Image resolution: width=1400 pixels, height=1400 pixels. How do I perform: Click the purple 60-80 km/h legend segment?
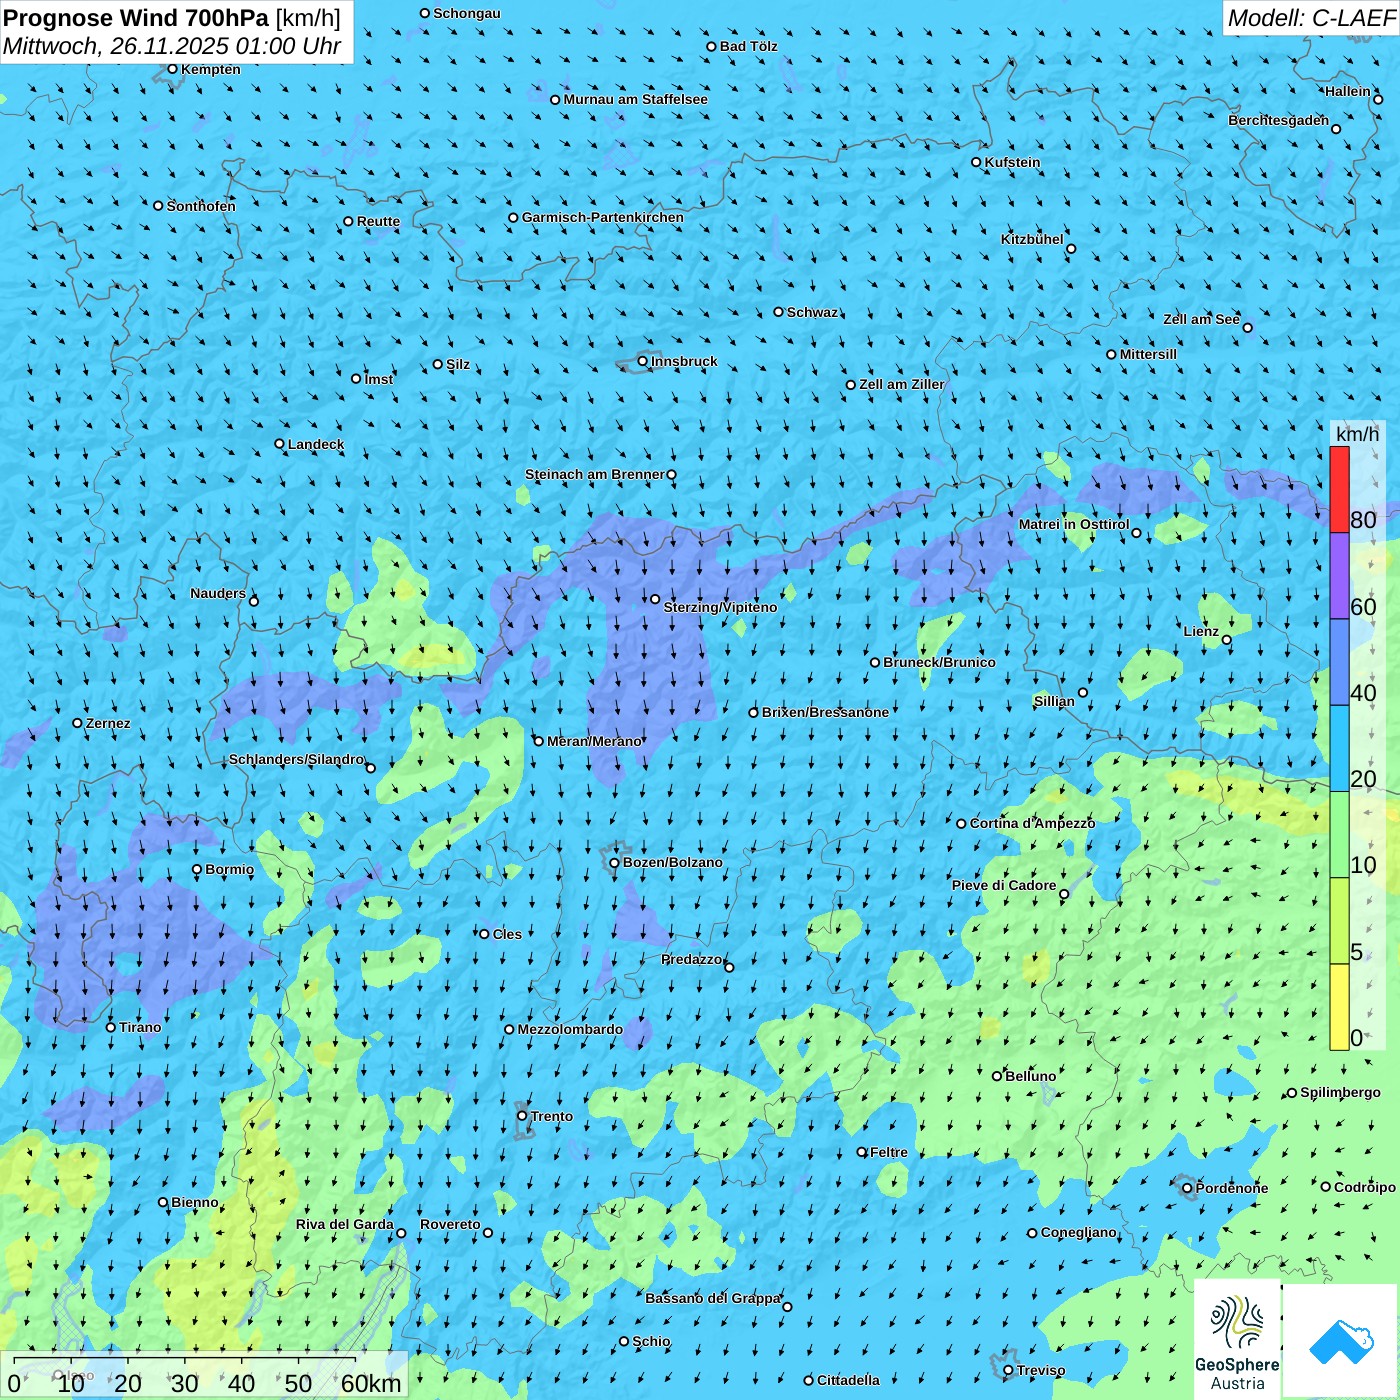pyautogui.click(x=1339, y=576)
